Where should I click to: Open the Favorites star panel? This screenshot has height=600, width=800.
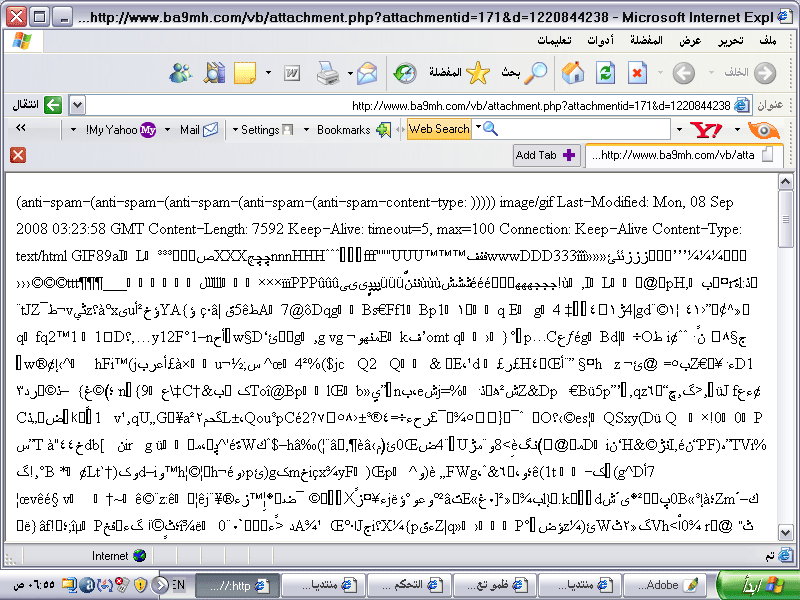pos(478,73)
